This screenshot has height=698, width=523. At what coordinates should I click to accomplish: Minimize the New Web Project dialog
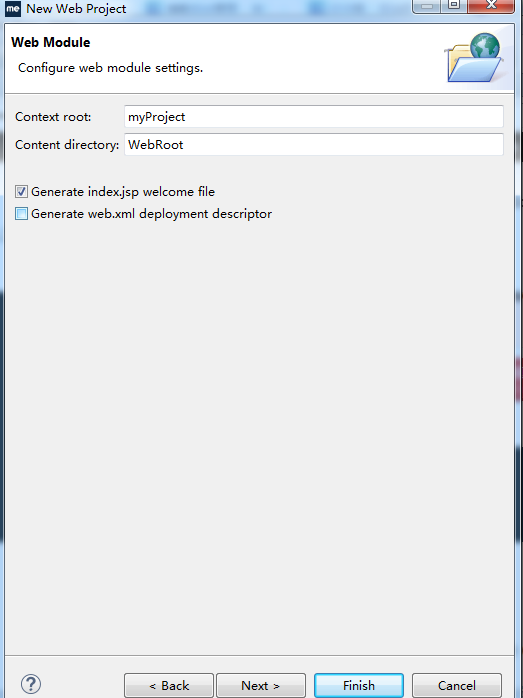click(x=427, y=6)
